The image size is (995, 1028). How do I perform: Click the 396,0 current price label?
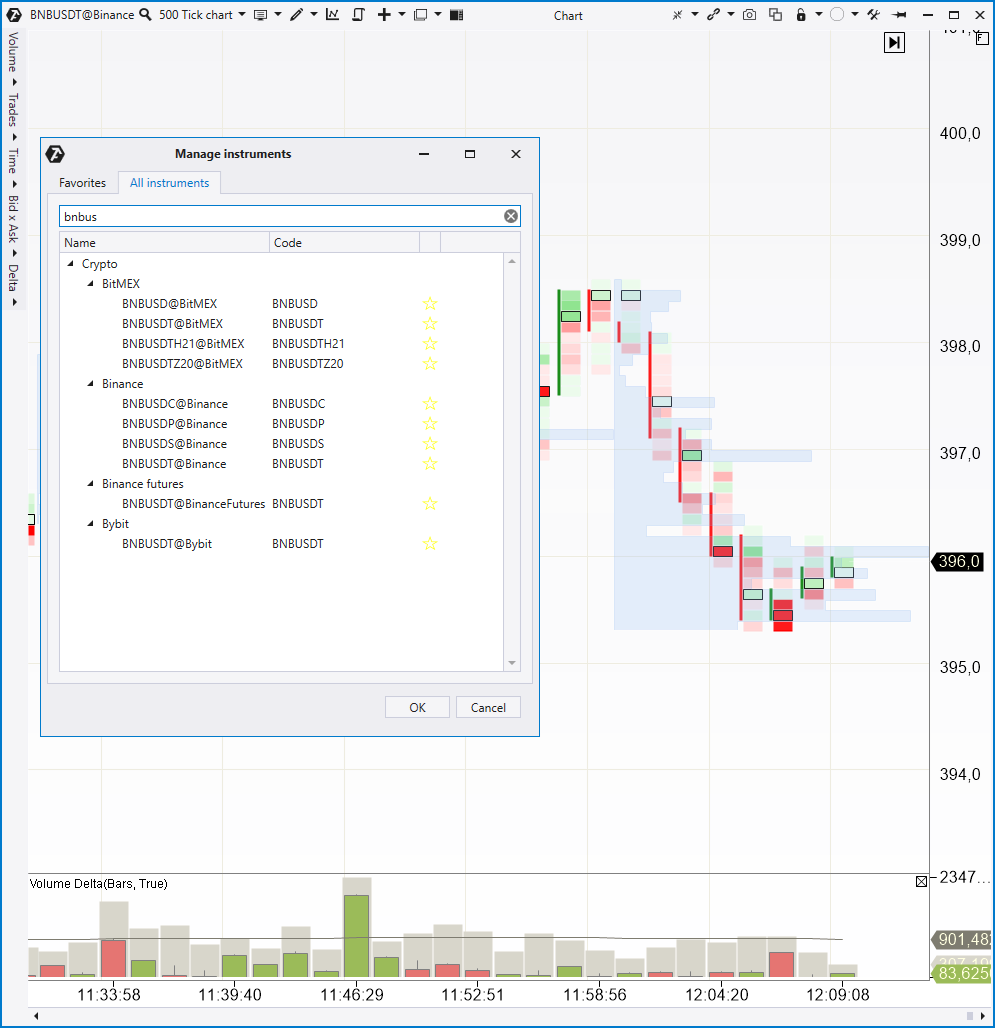tap(958, 561)
